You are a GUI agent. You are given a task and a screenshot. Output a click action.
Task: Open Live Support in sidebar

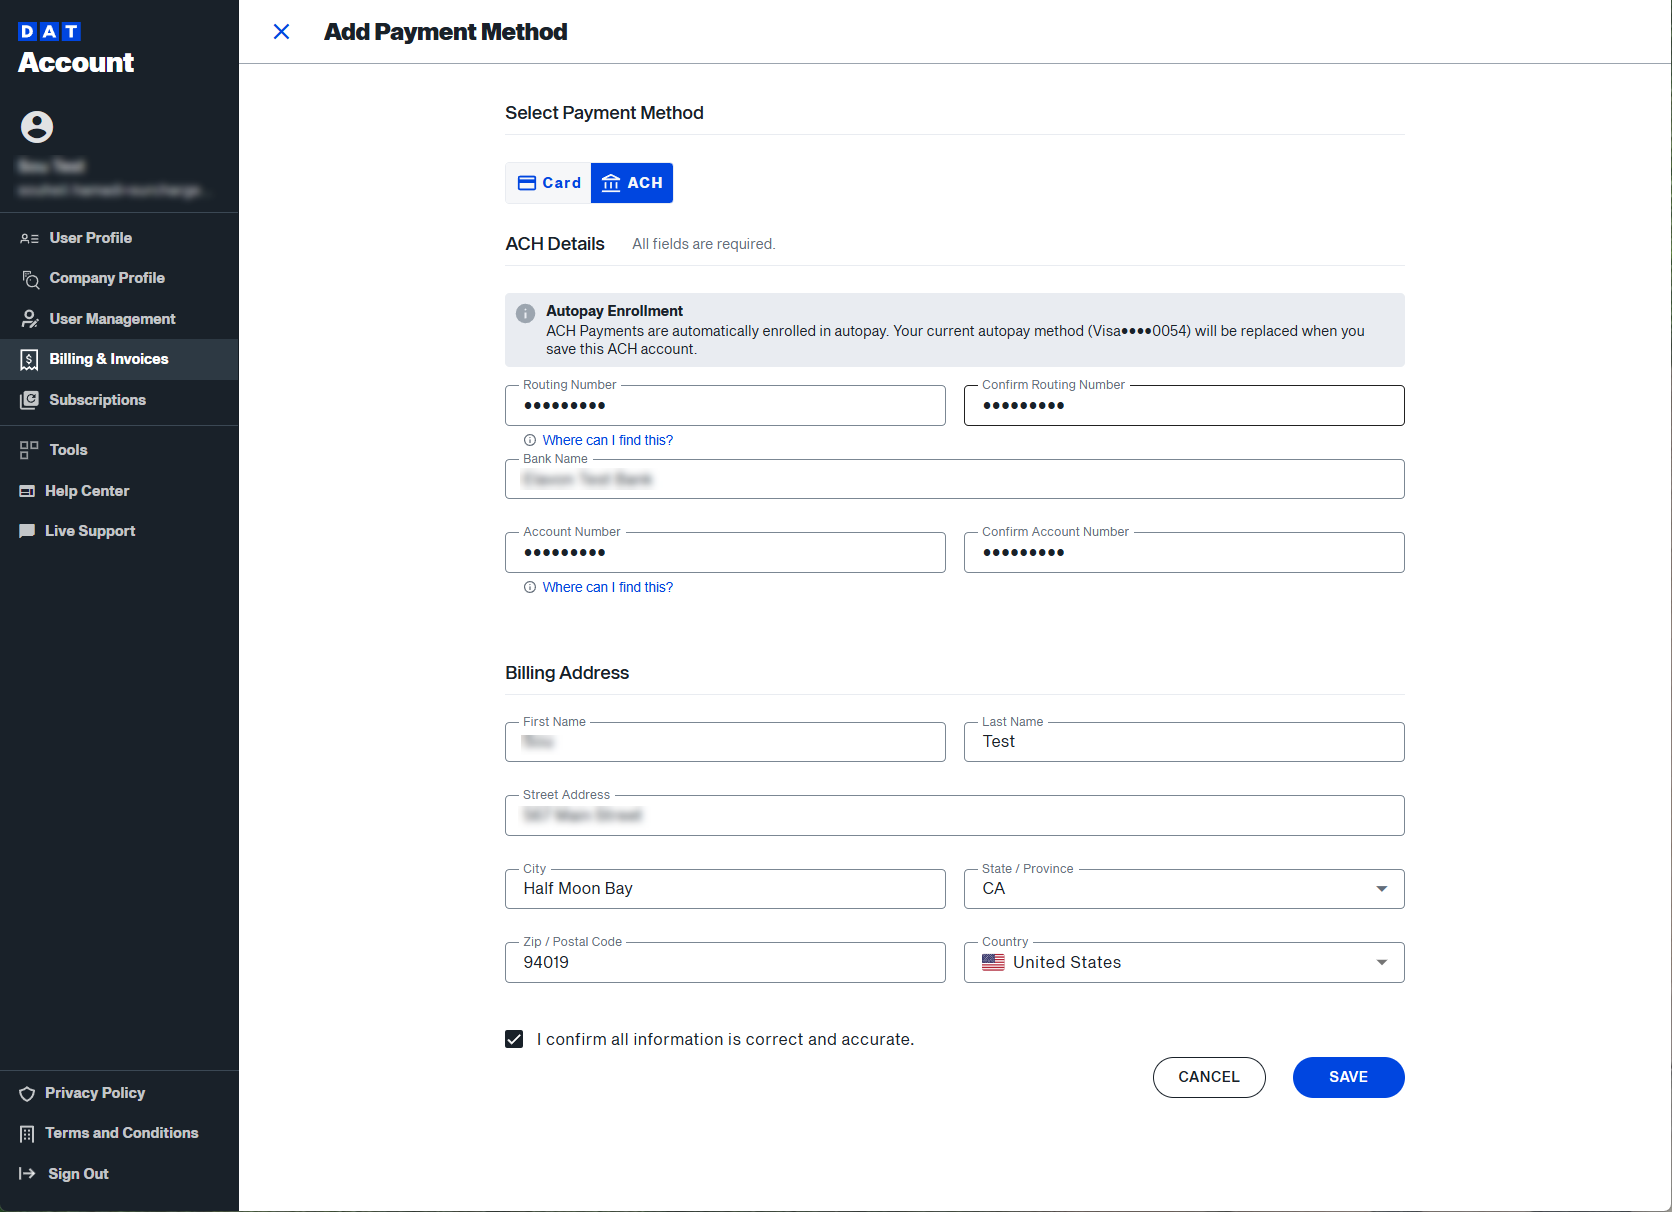(x=119, y=531)
